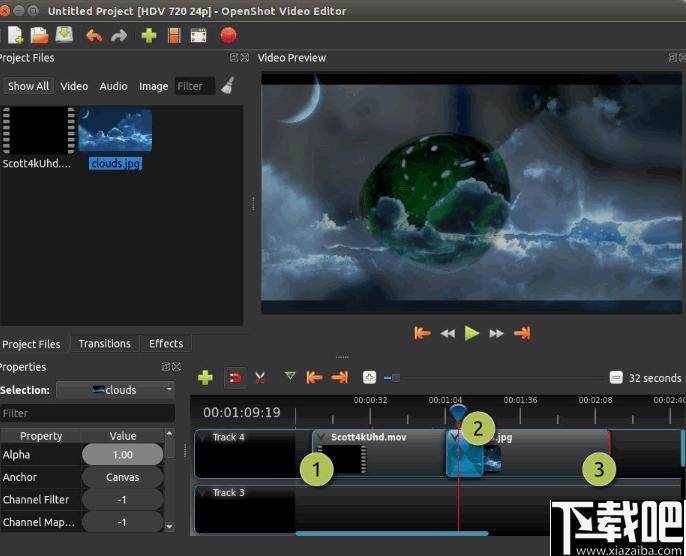This screenshot has width=686, height=556.
Task: Import files using the top green plus
Action: coord(149,35)
